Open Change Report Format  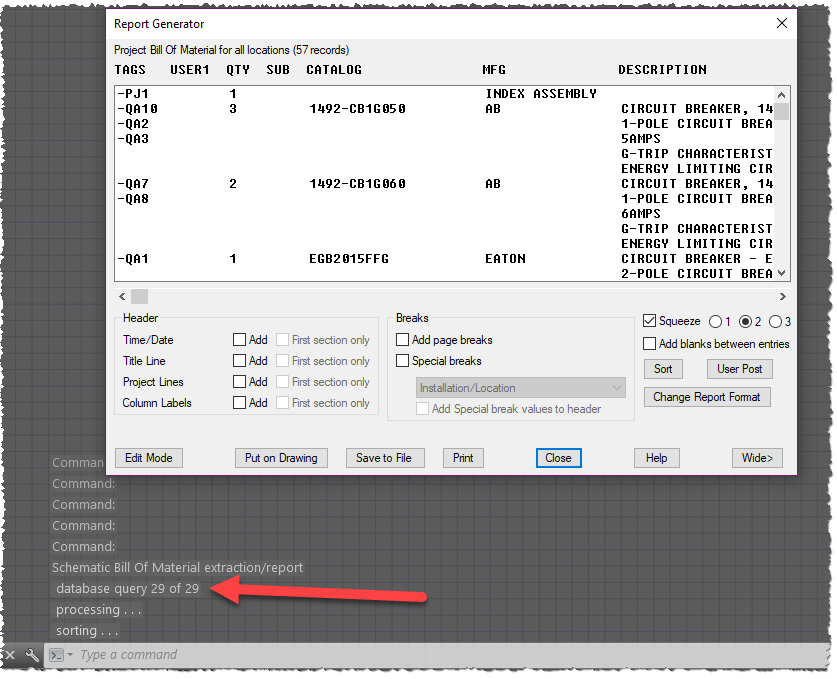pos(707,396)
